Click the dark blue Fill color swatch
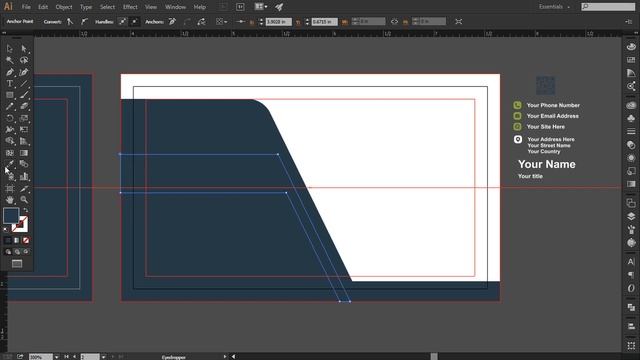This screenshot has height=360, width=640. tap(11, 216)
